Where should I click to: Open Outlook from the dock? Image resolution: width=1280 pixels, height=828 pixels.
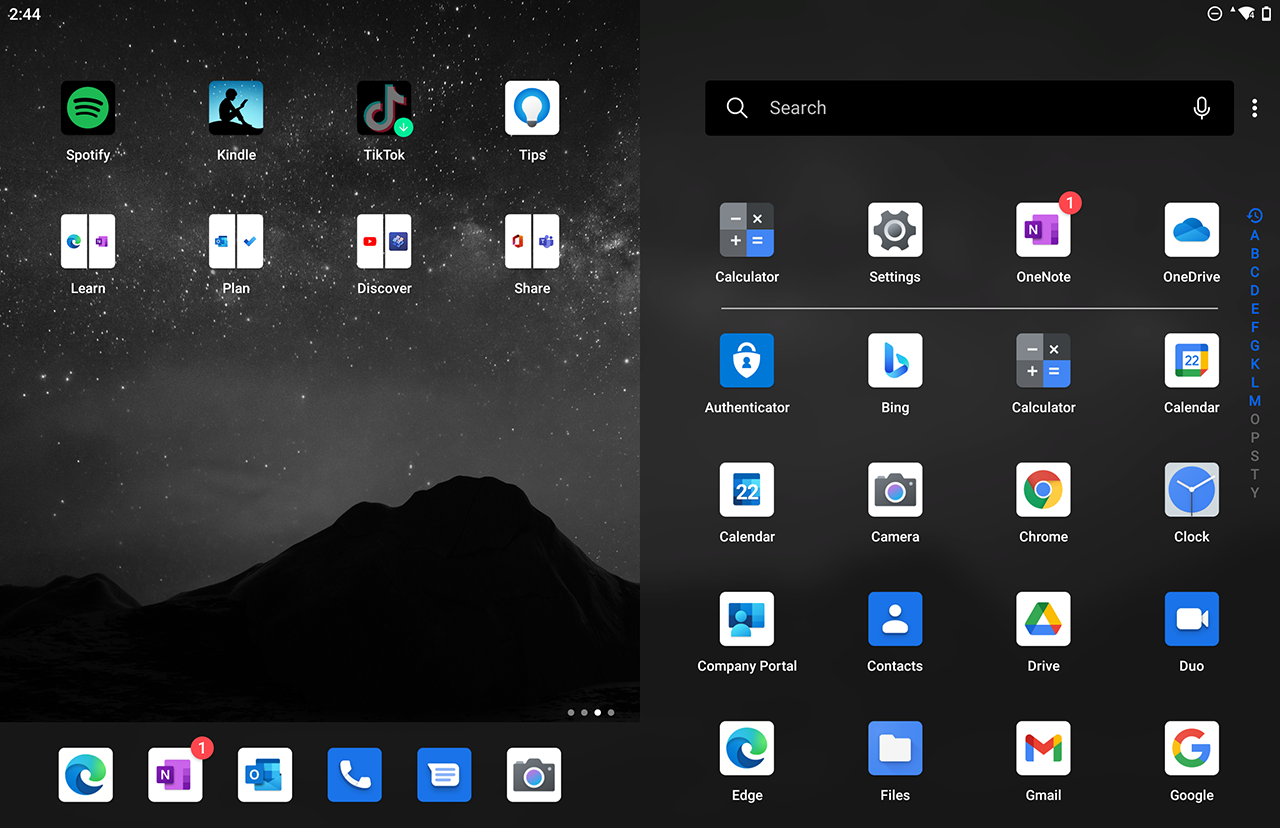click(265, 775)
